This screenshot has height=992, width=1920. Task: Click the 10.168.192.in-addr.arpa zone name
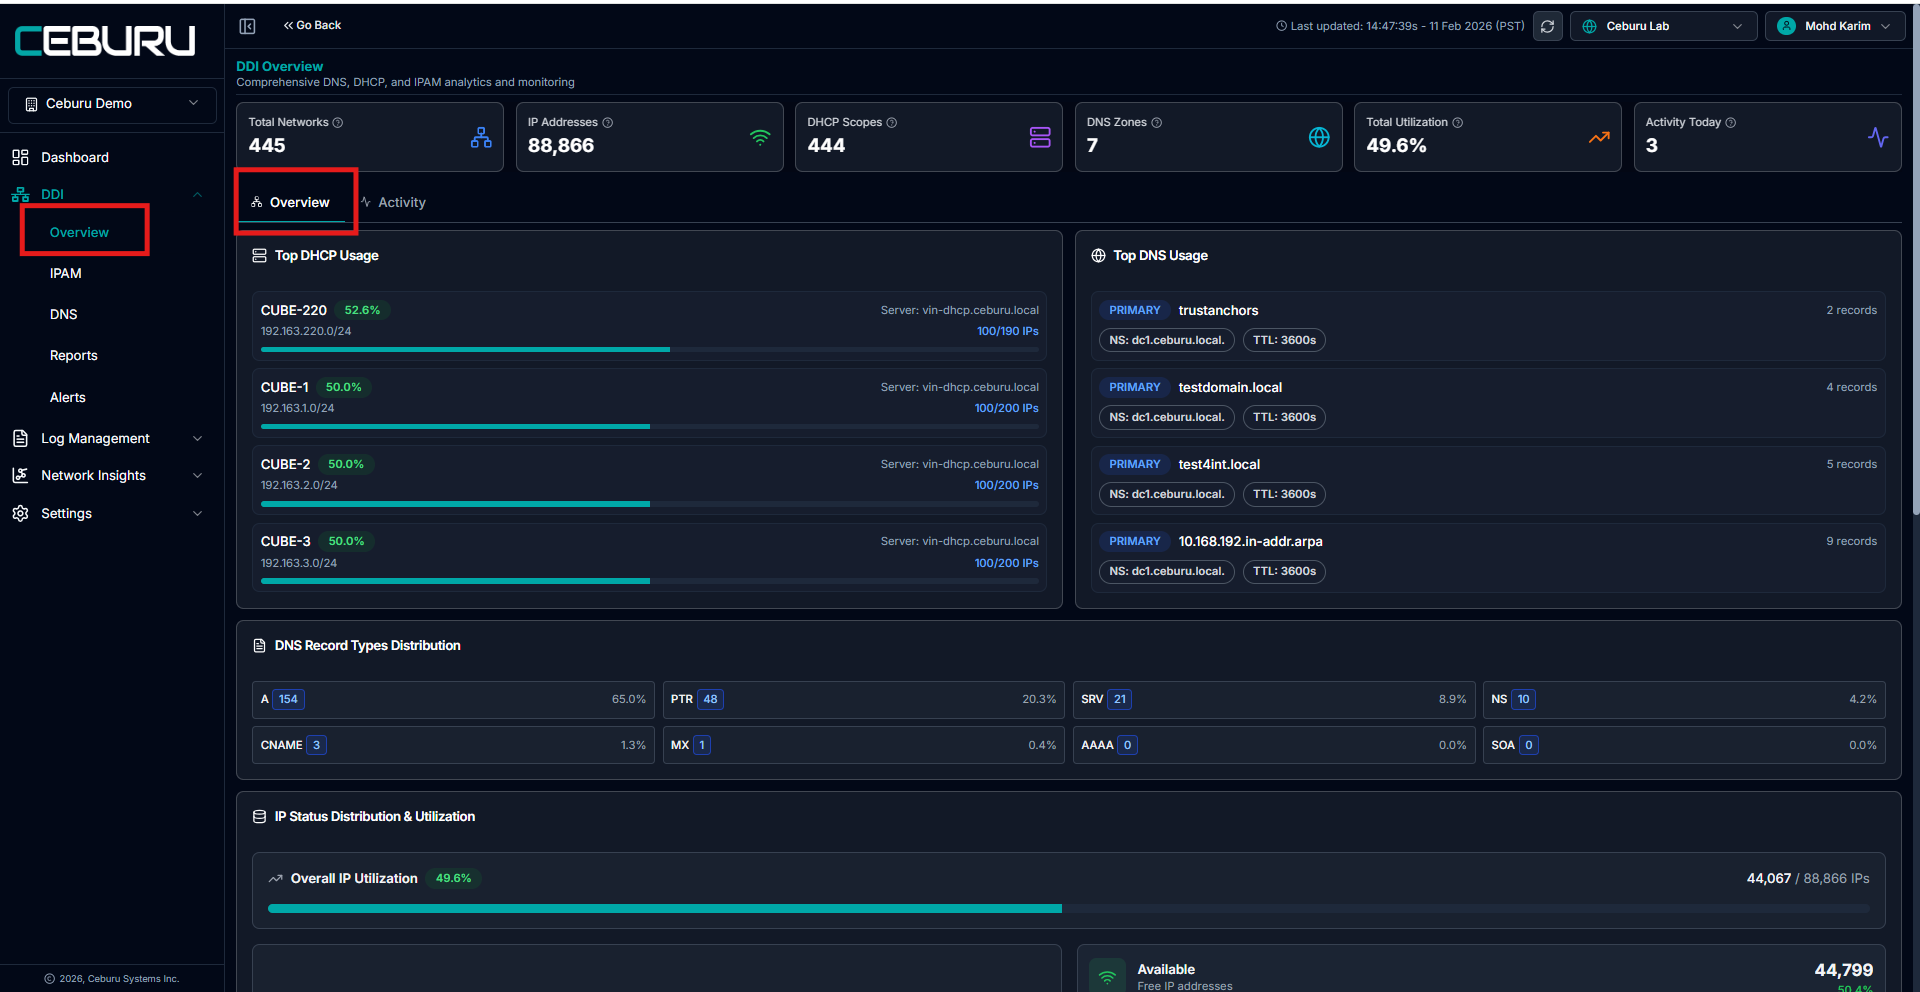[1250, 542]
